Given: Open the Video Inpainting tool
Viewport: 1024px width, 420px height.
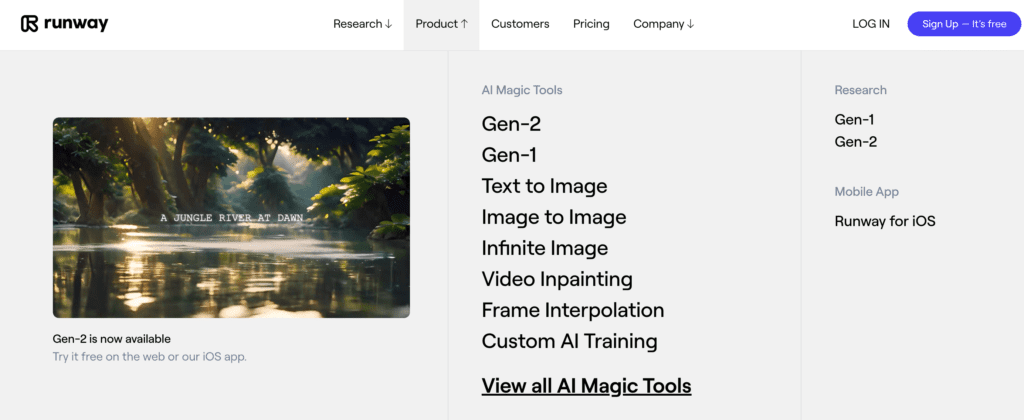Looking at the screenshot, I should [557, 280].
